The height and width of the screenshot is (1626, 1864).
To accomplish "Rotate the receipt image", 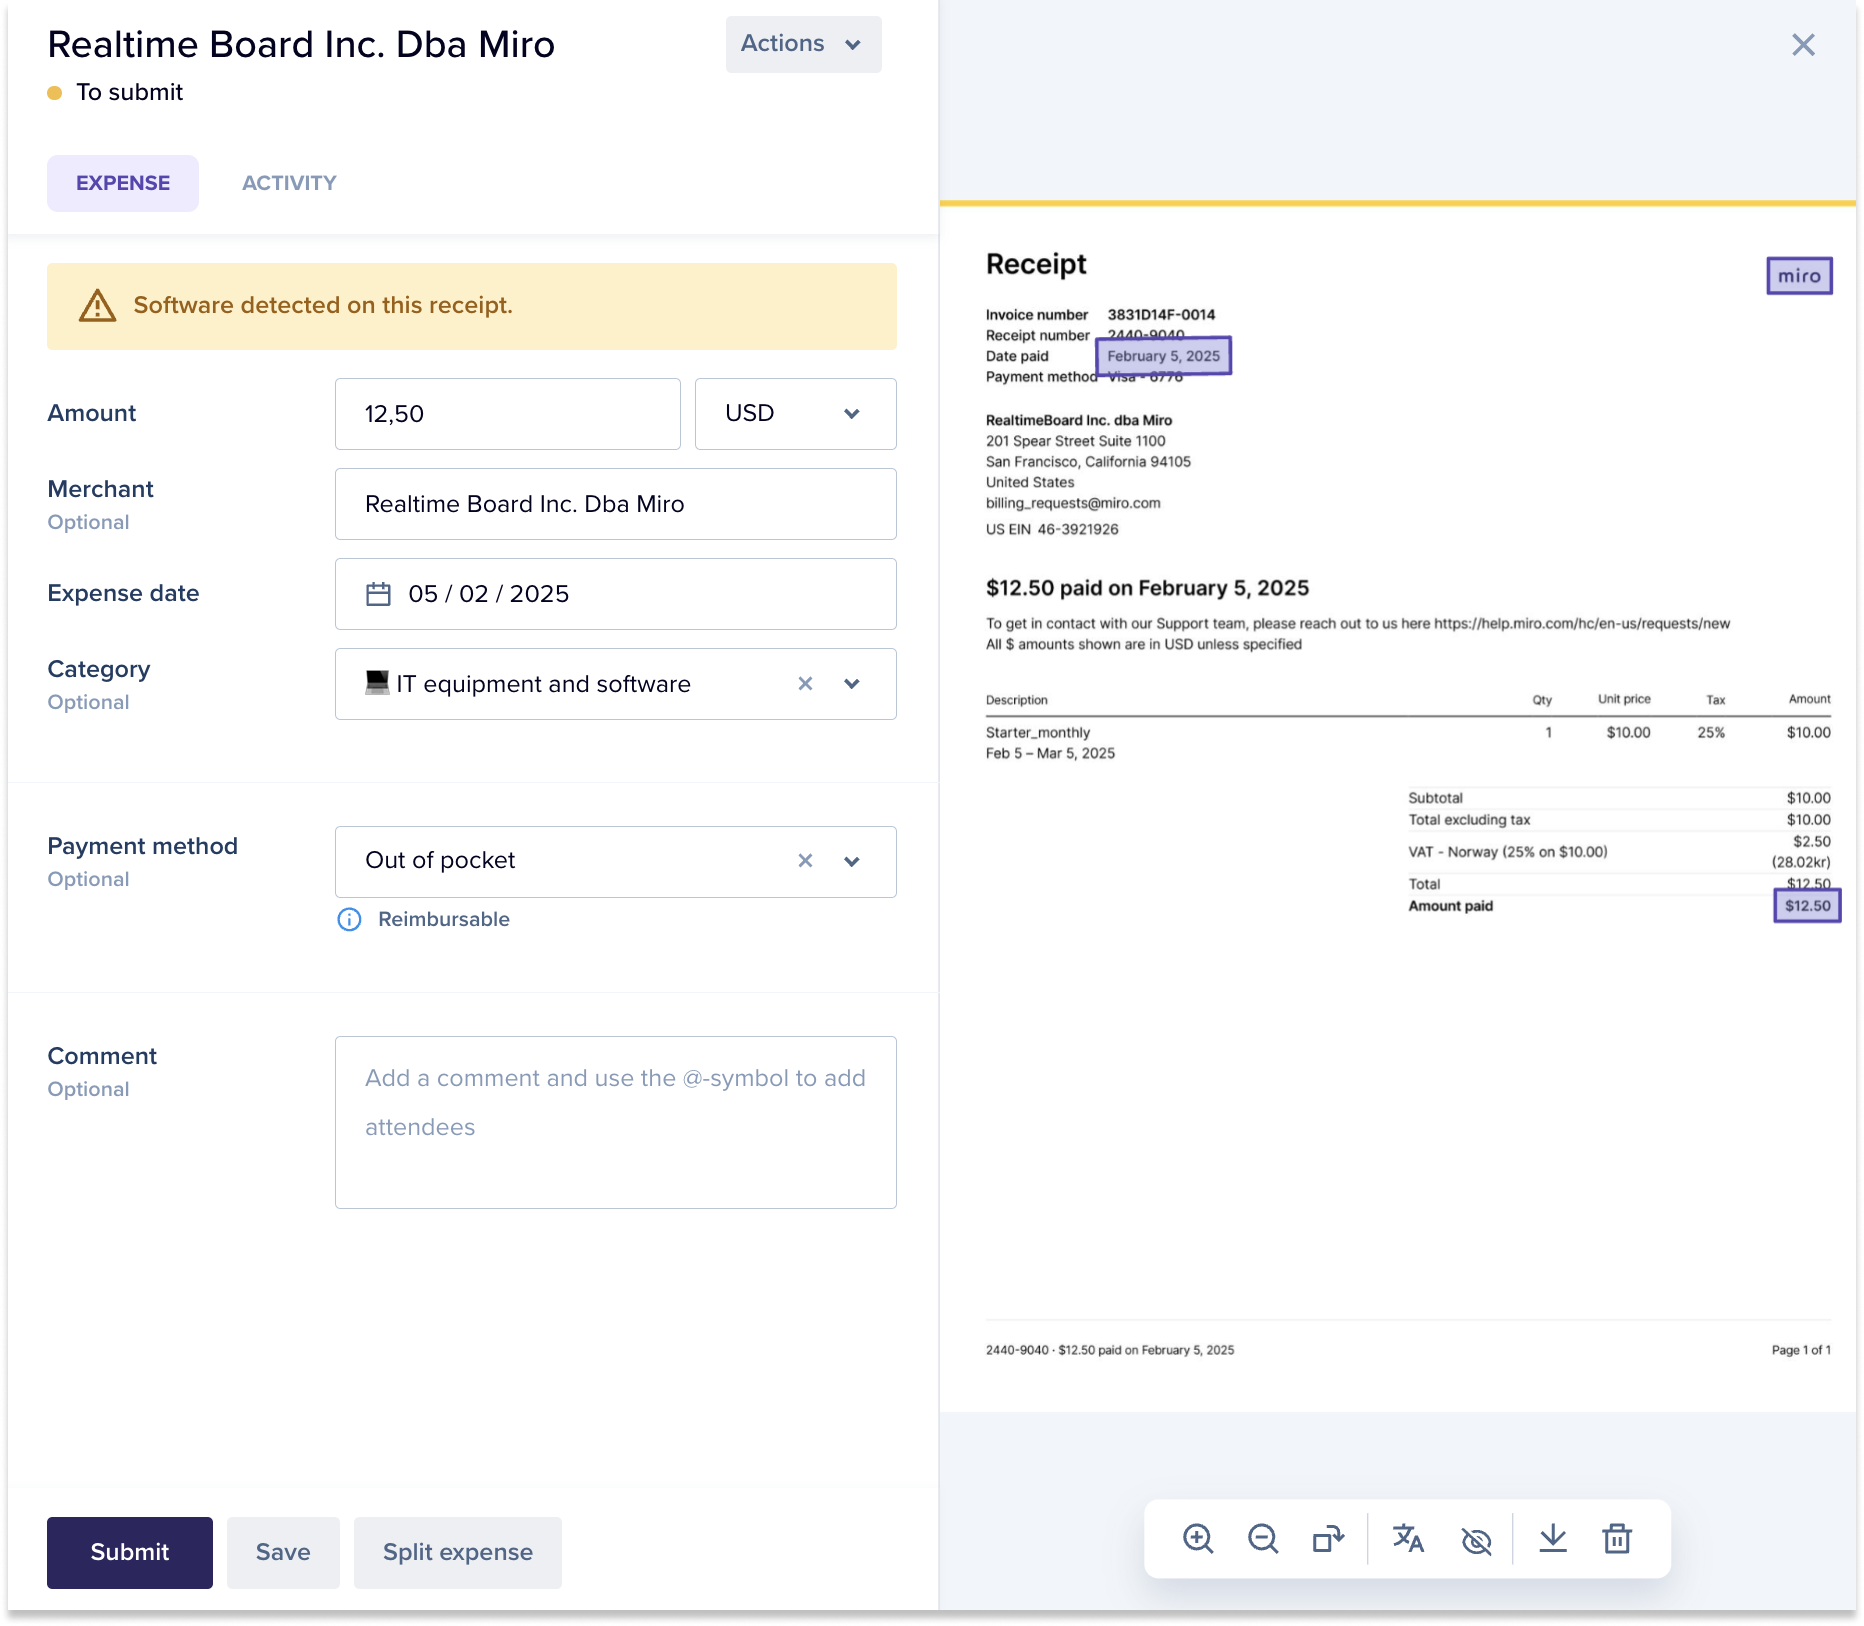I will coord(1328,1539).
